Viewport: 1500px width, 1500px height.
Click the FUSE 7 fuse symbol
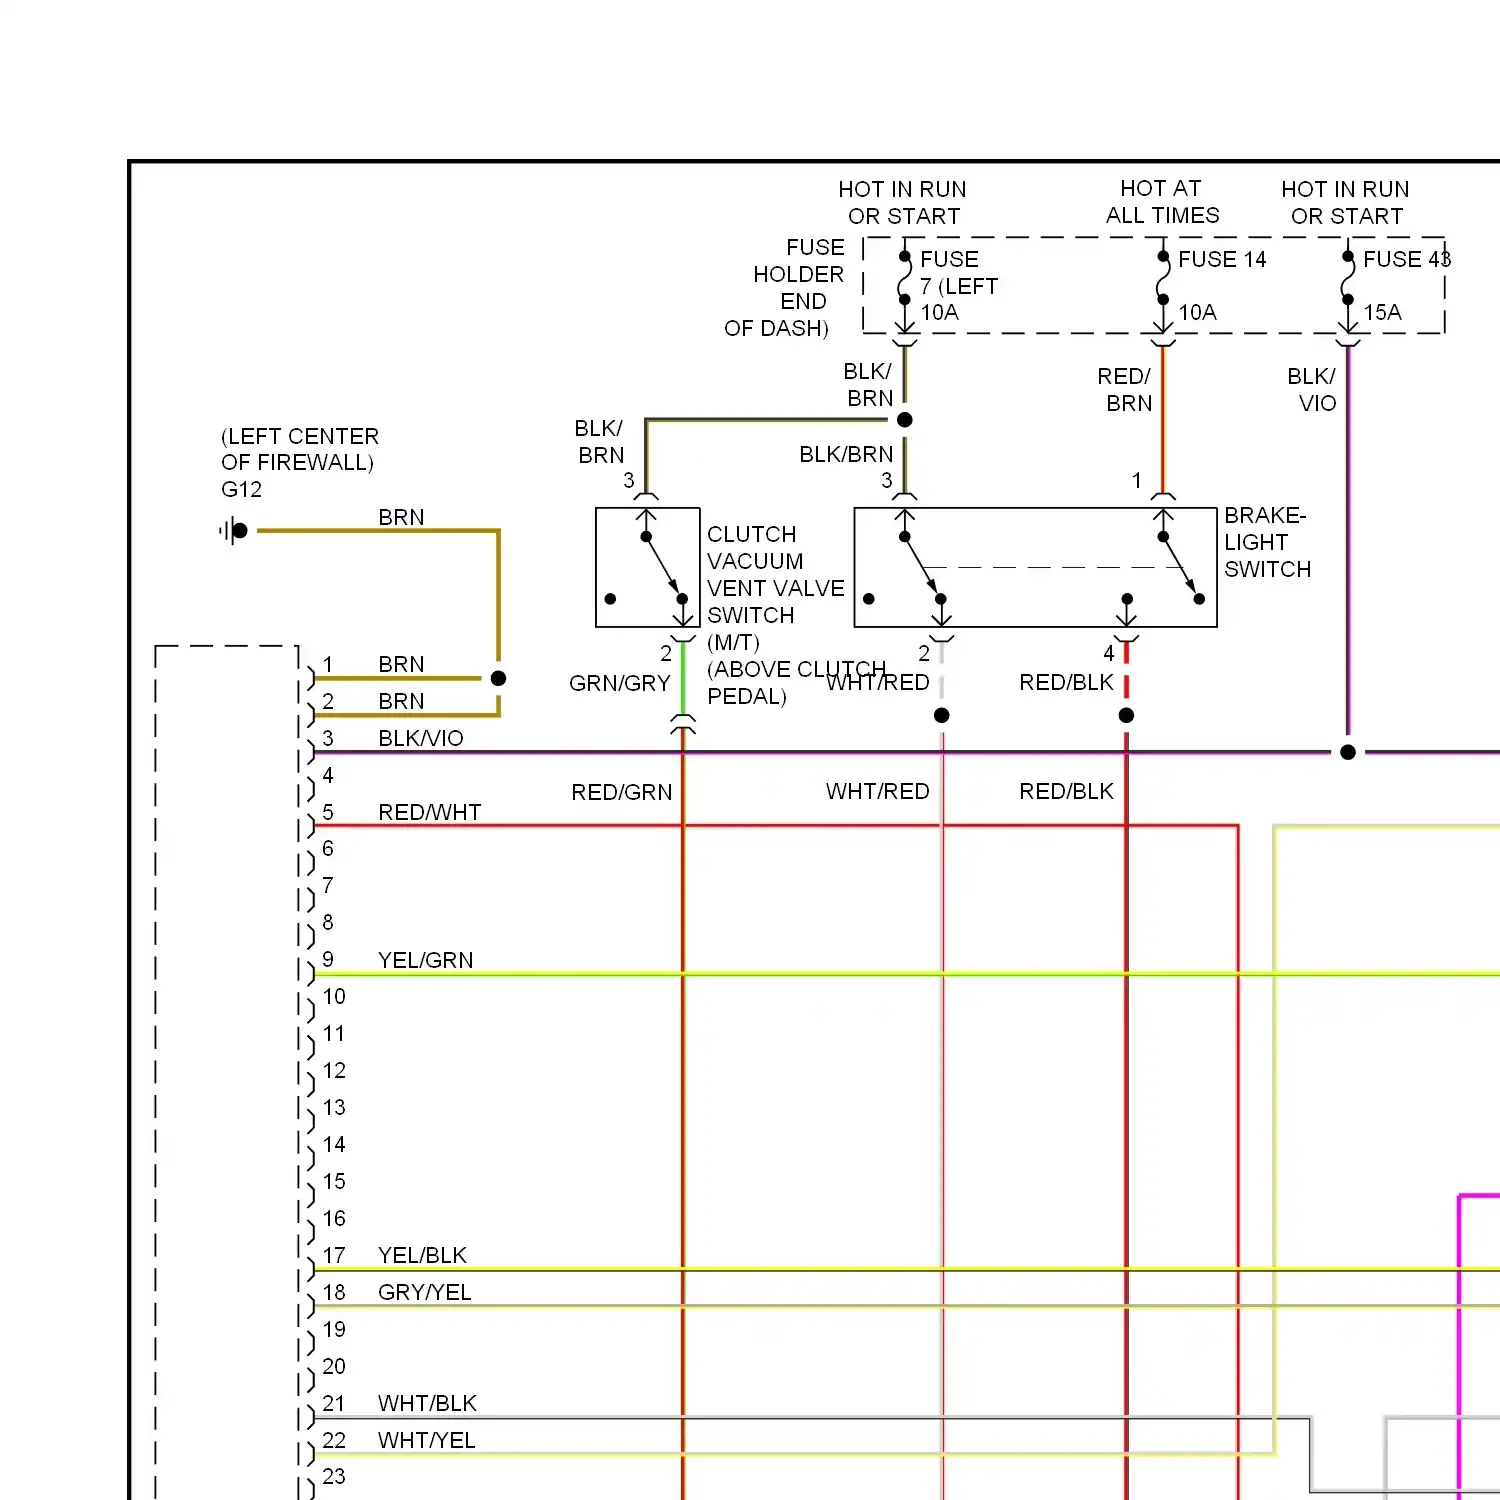tap(905, 278)
